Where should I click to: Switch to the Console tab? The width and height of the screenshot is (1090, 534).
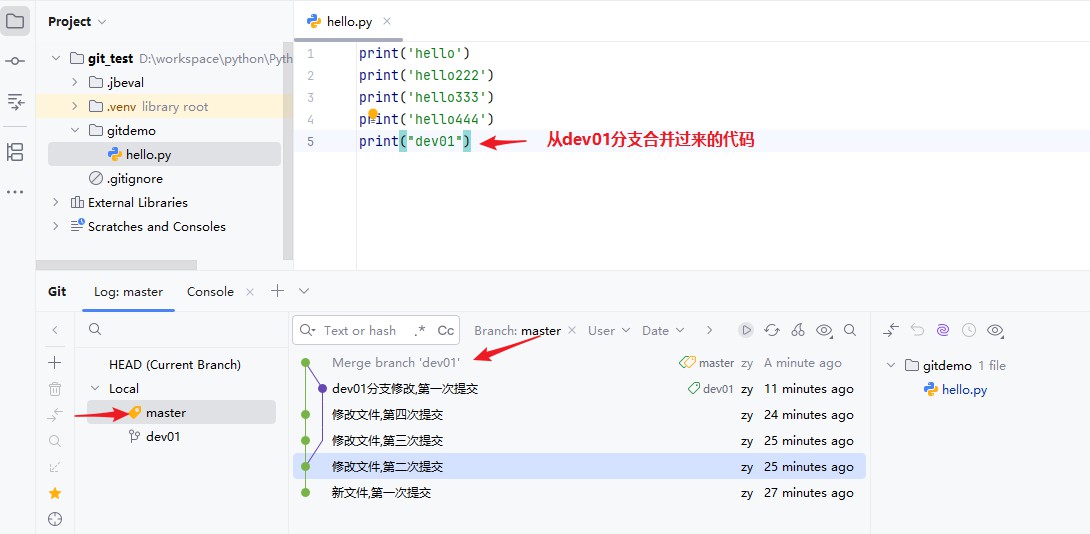pos(210,291)
